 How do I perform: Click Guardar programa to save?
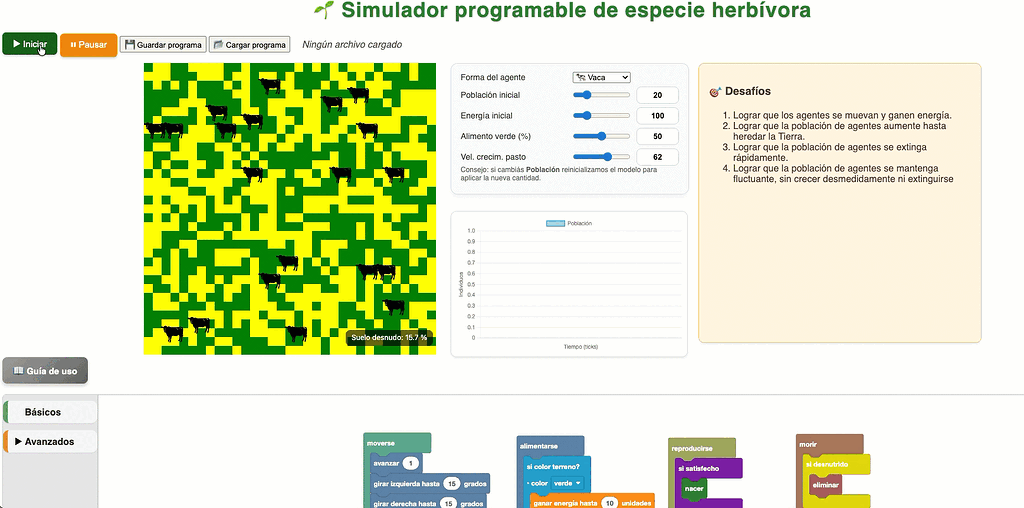click(163, 45)
